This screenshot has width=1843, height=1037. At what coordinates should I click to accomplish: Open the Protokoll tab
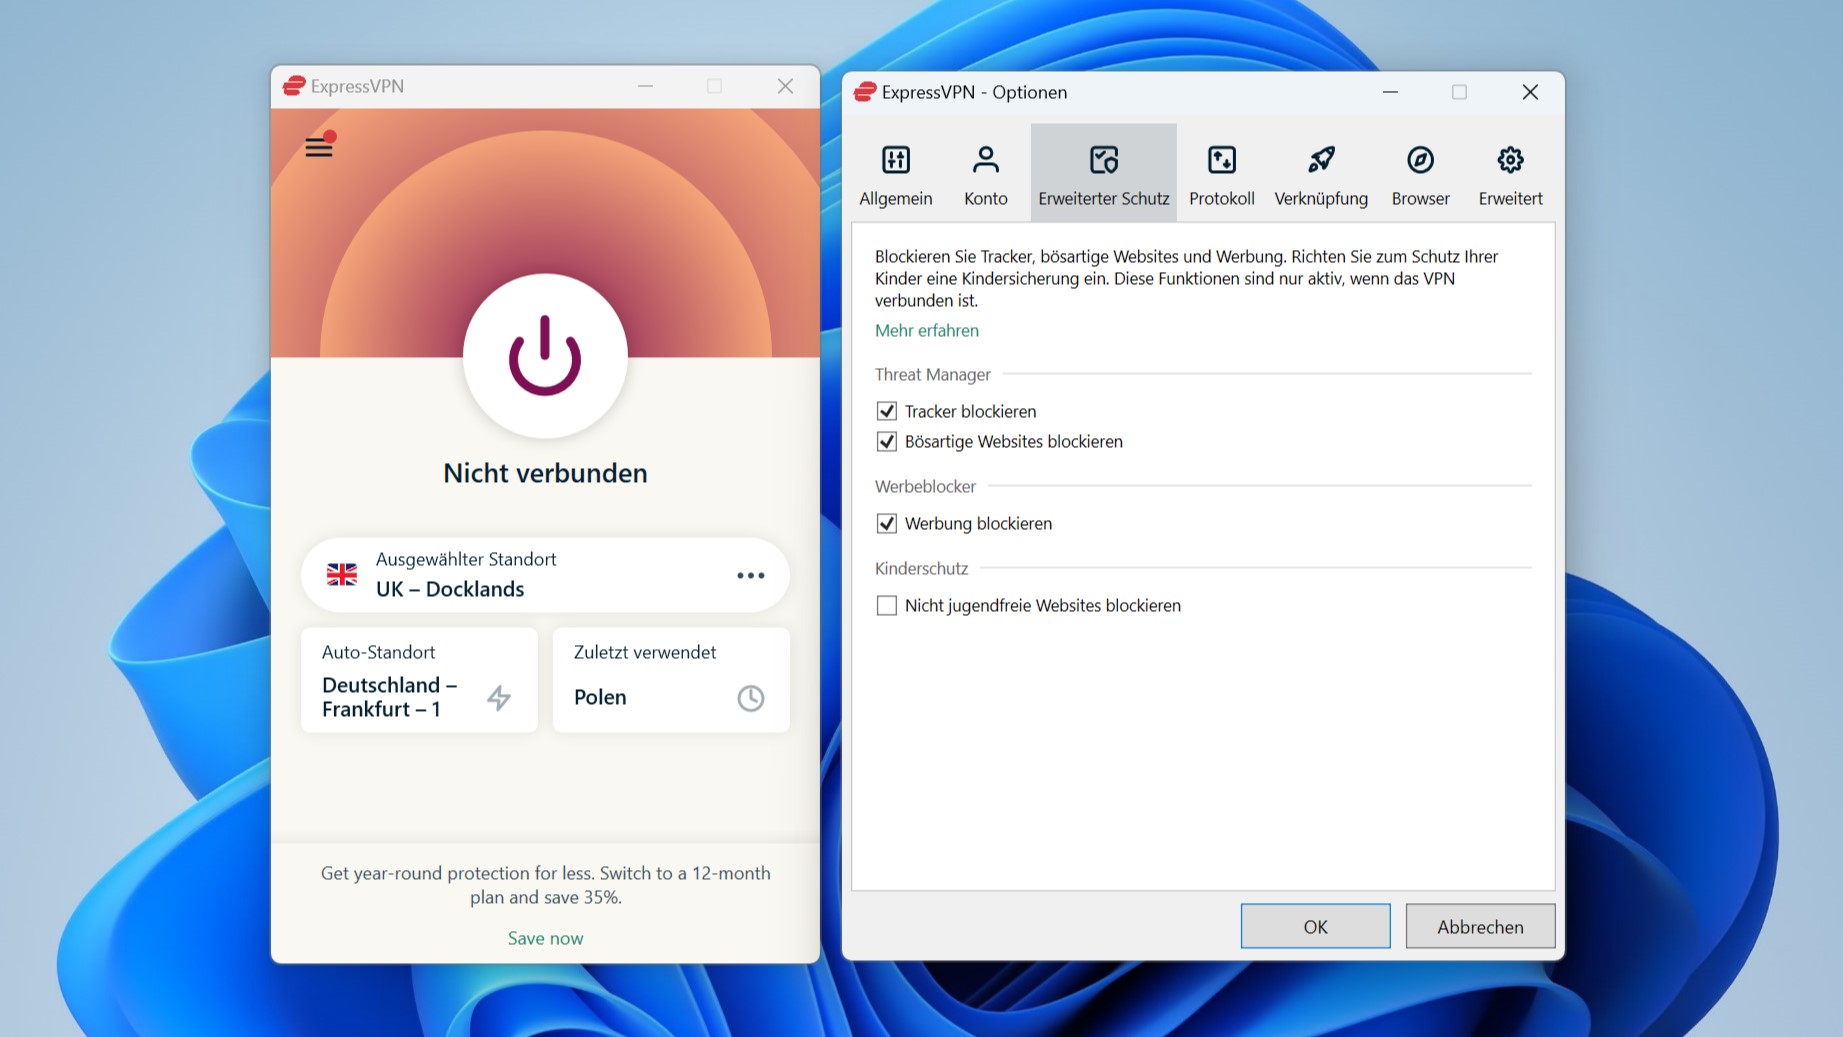point(1221,173)
